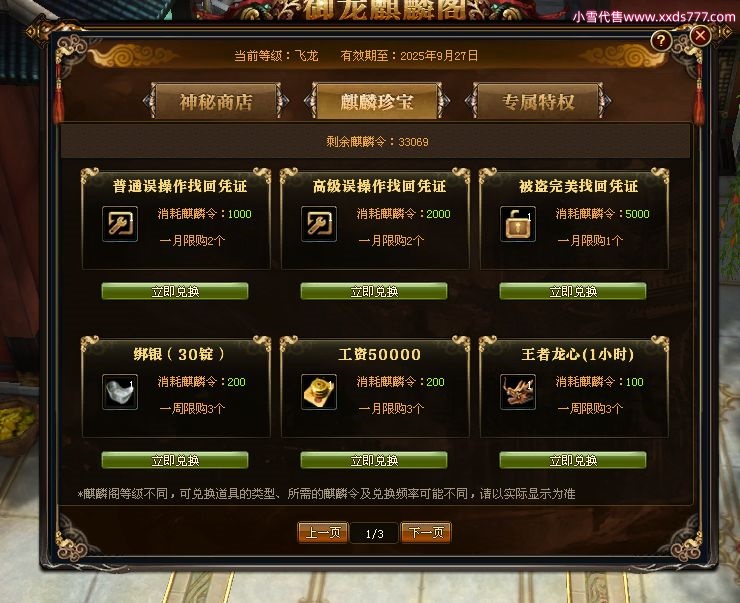The width and height of the screenshot is (740, 603).
Task: Switch to the 专属特权 tab
Action: click(x=538, y=101)
